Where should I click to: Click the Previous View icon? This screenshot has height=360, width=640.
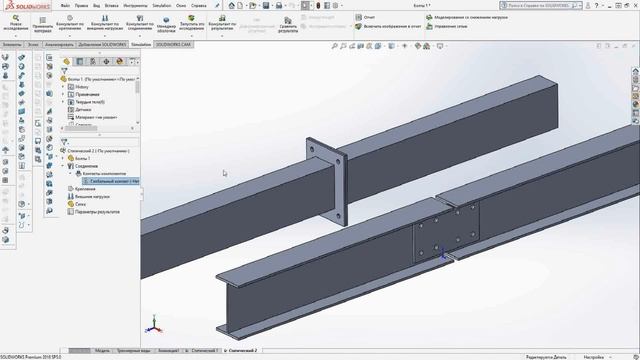point(352,46)
